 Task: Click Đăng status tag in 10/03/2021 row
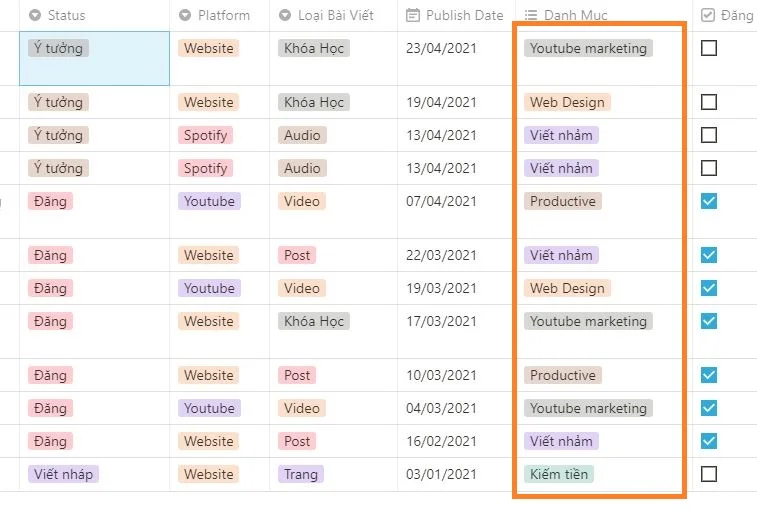(50, 375)
